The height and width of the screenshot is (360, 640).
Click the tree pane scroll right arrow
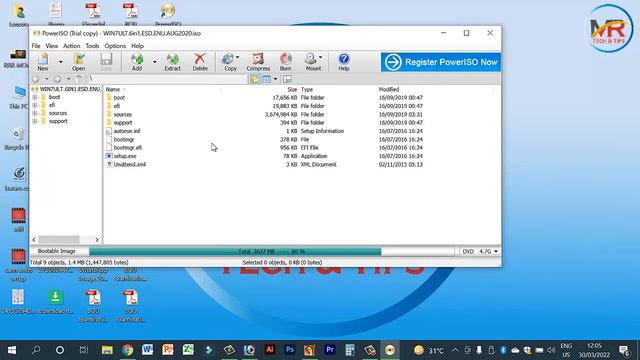pyautogui.click(x=97, y=240)
